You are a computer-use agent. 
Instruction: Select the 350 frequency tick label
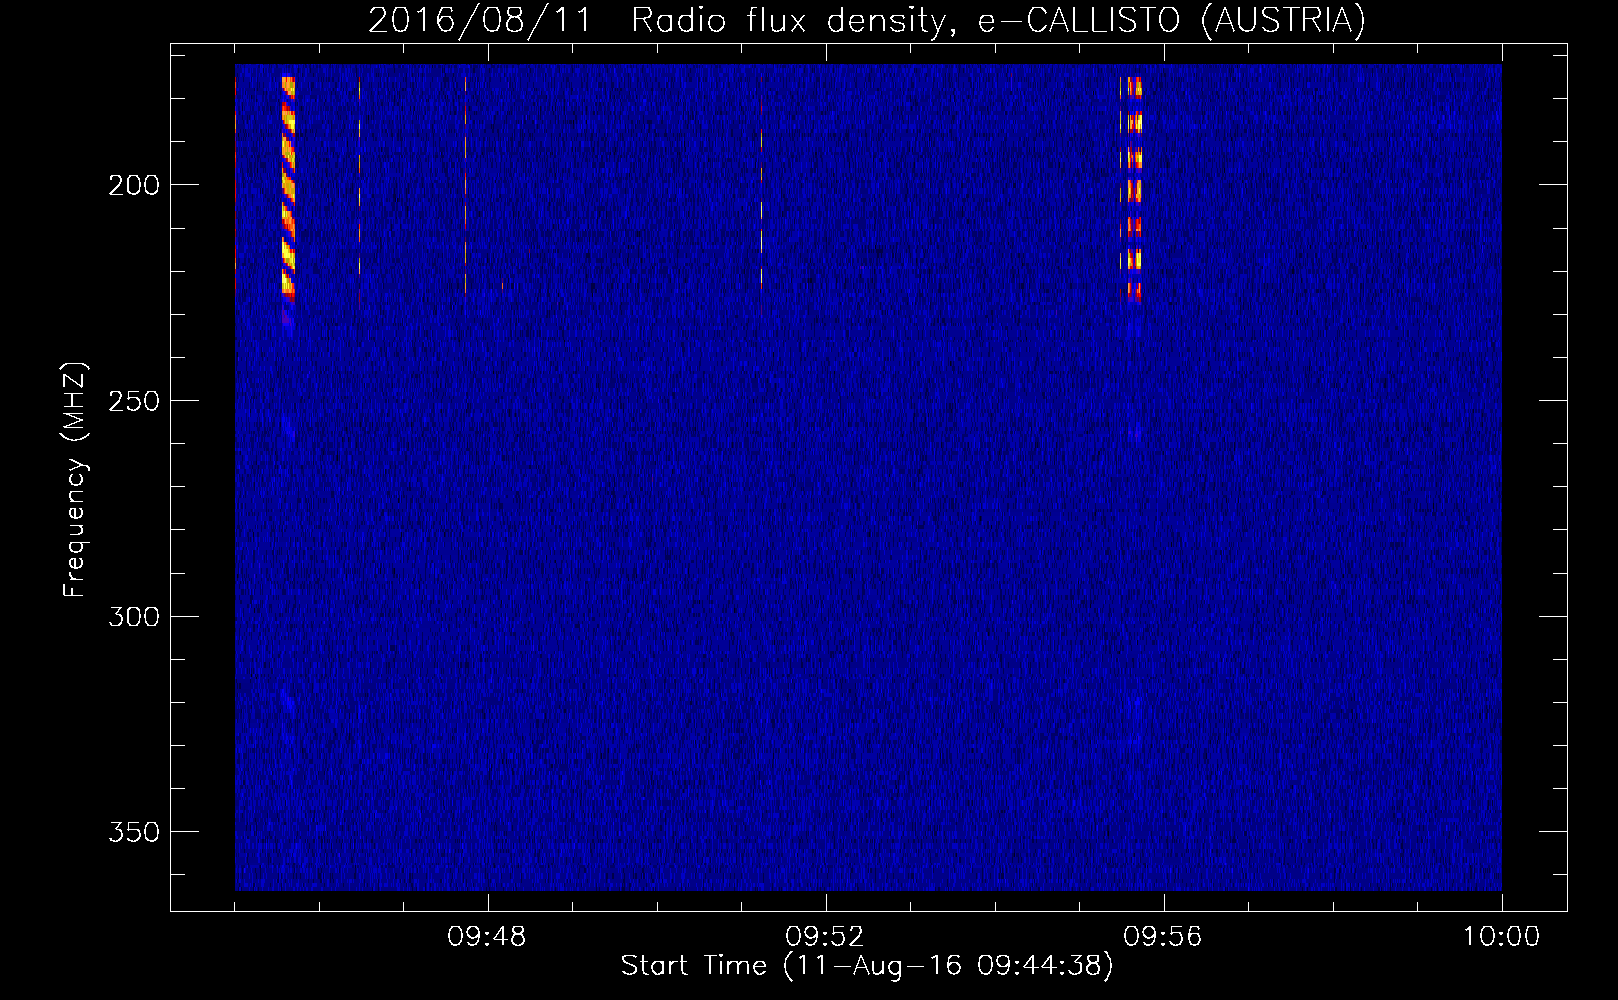click(x=134, y=833)
